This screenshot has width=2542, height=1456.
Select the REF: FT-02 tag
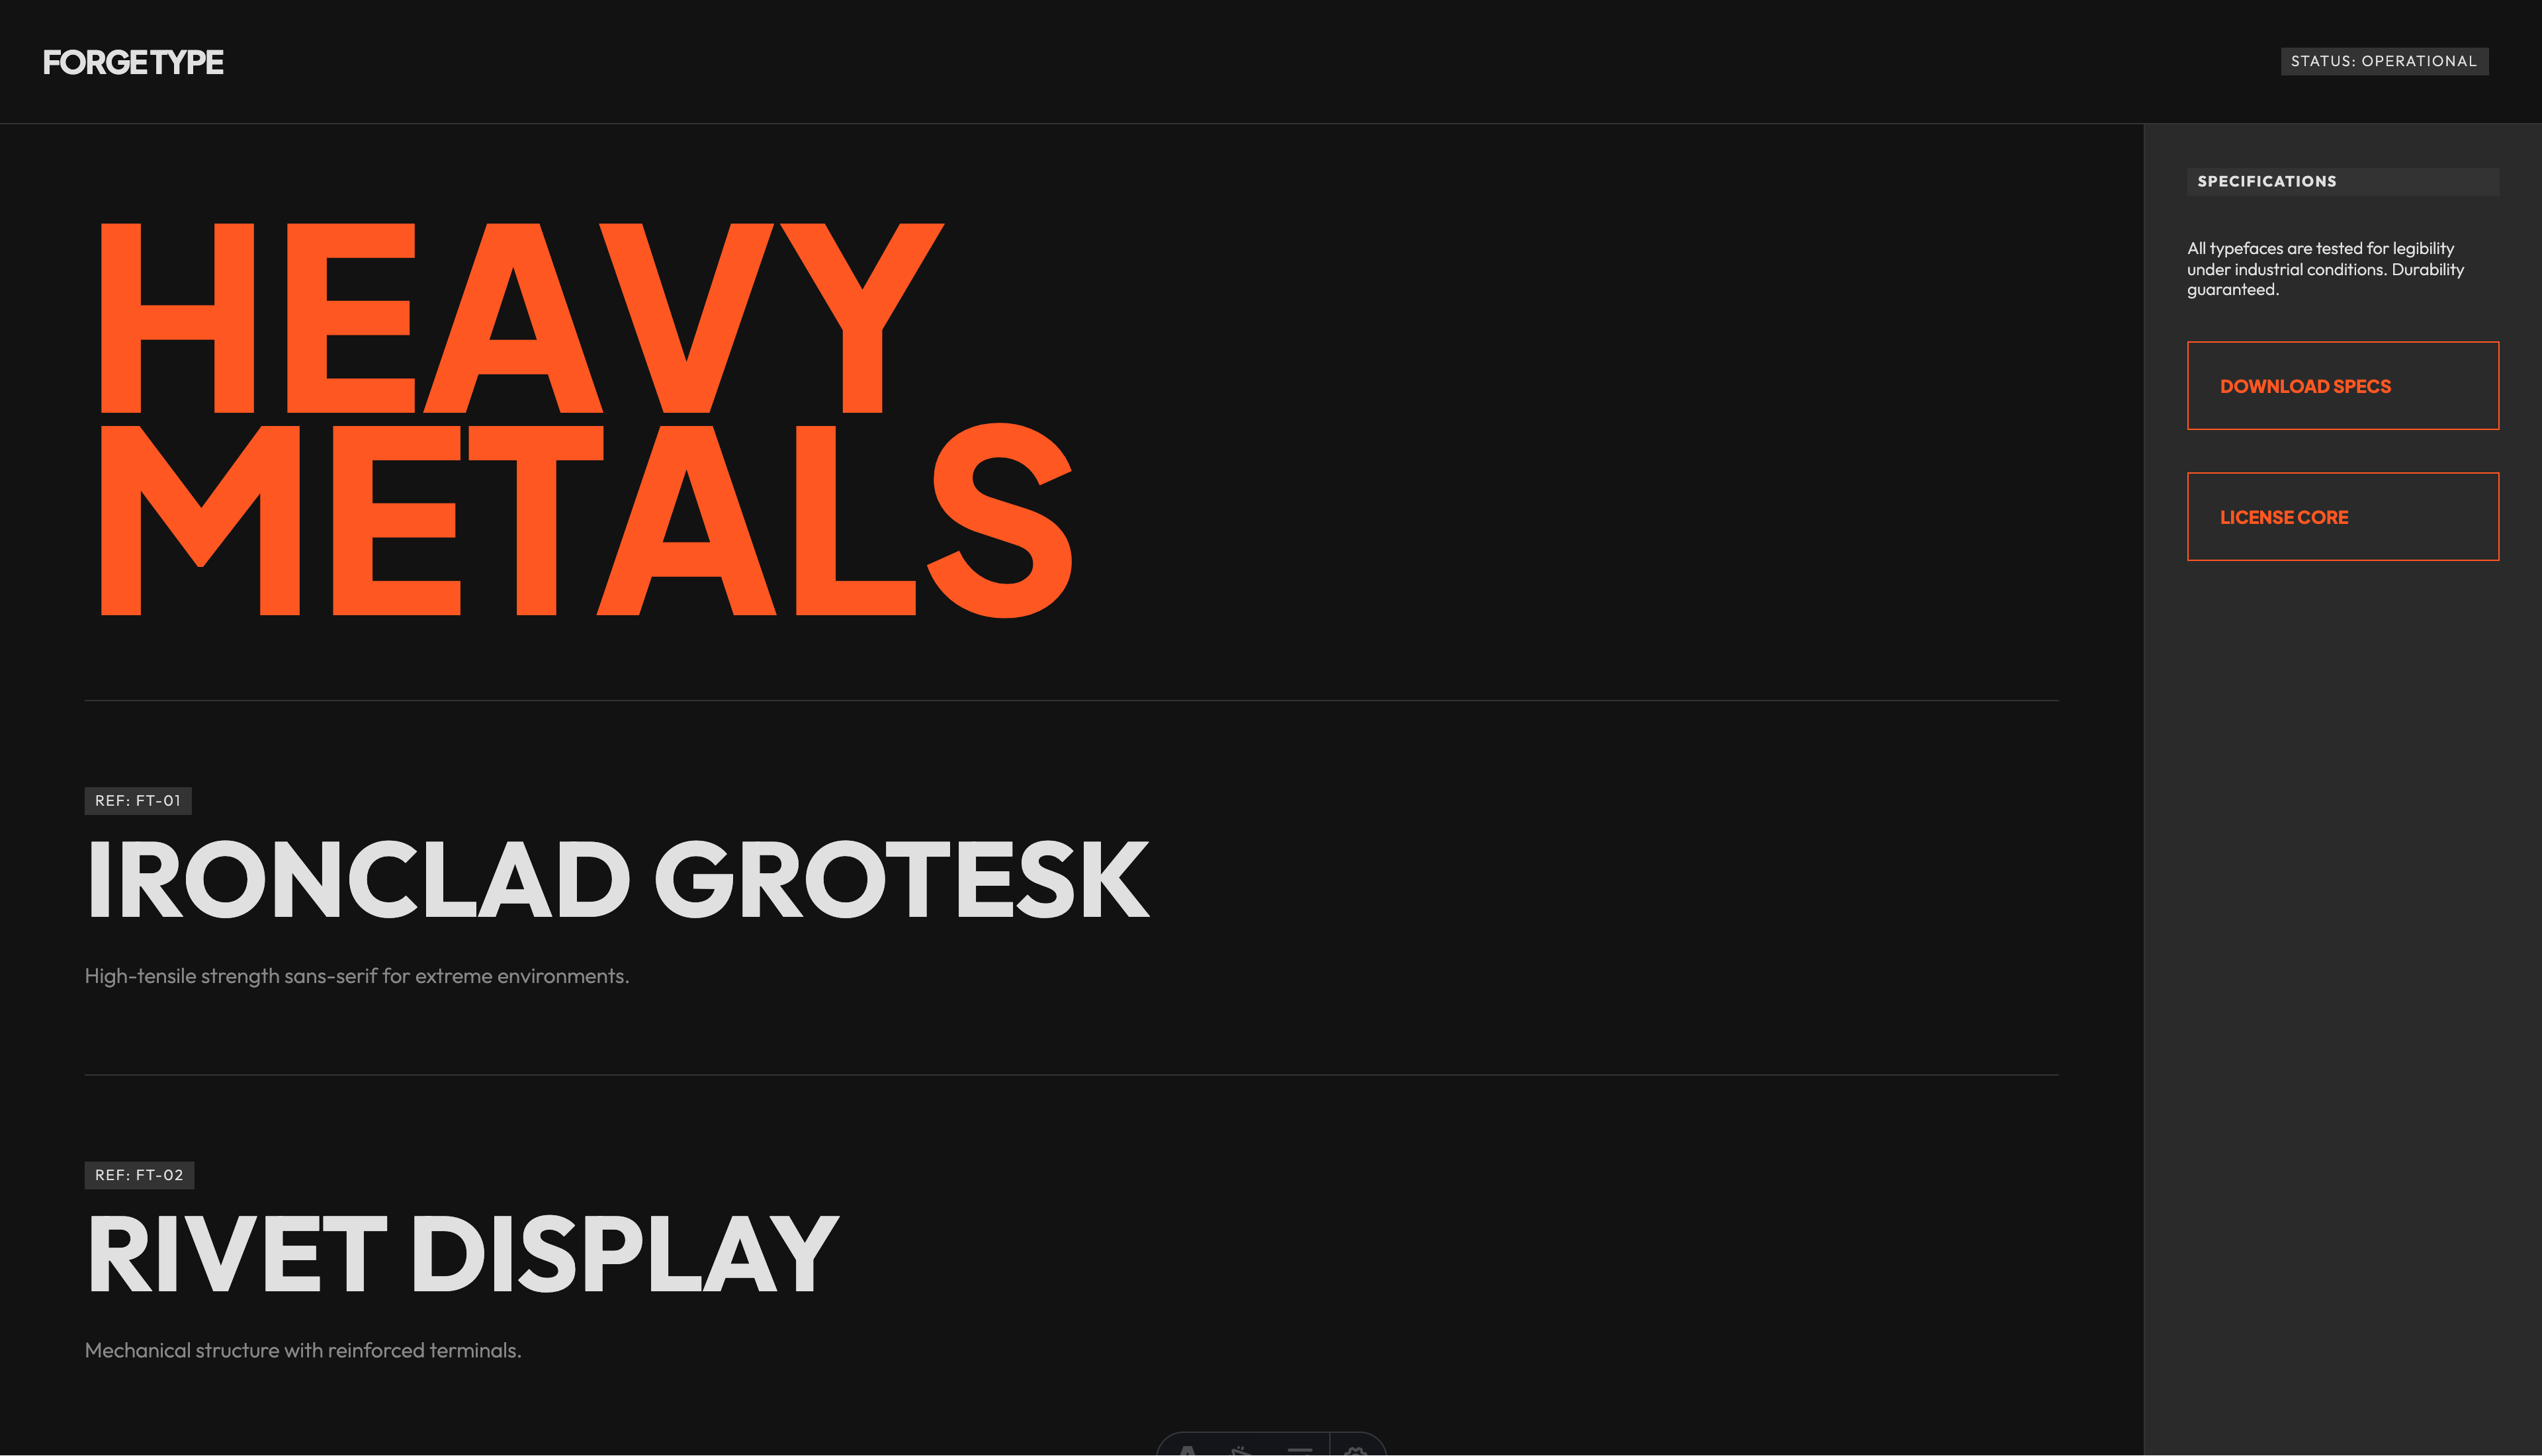pyautogui.click(x=139, y=1175)
